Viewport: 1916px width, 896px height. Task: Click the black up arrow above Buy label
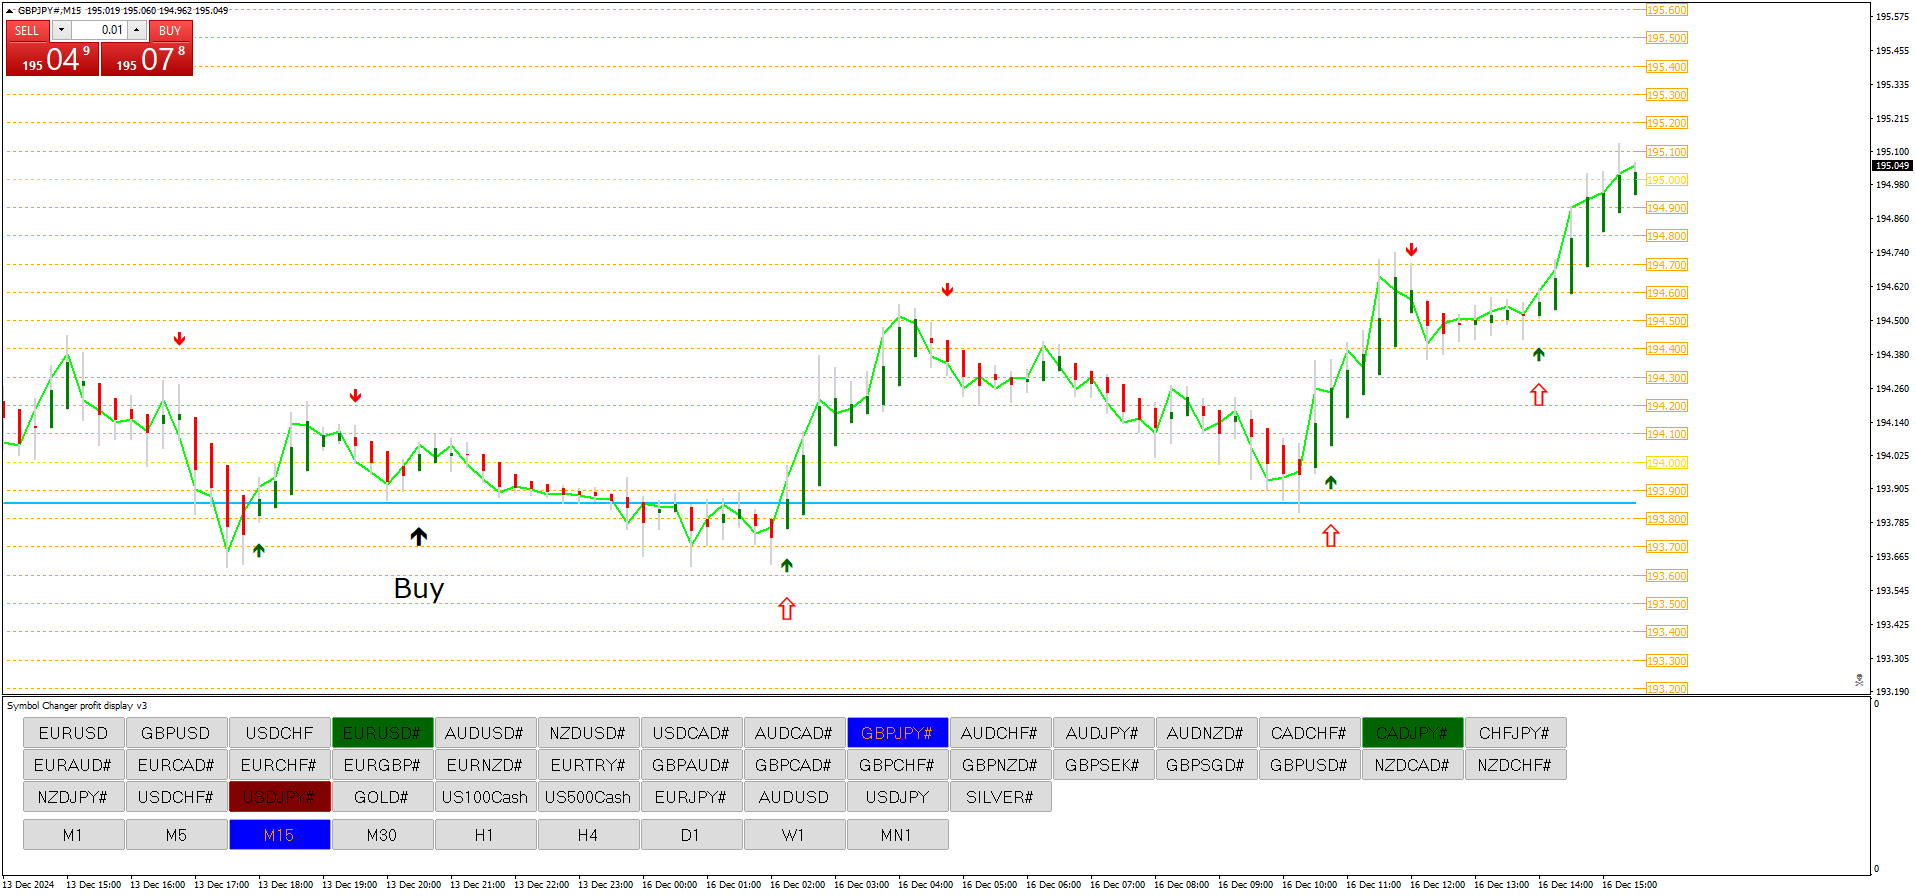point(419,537)
